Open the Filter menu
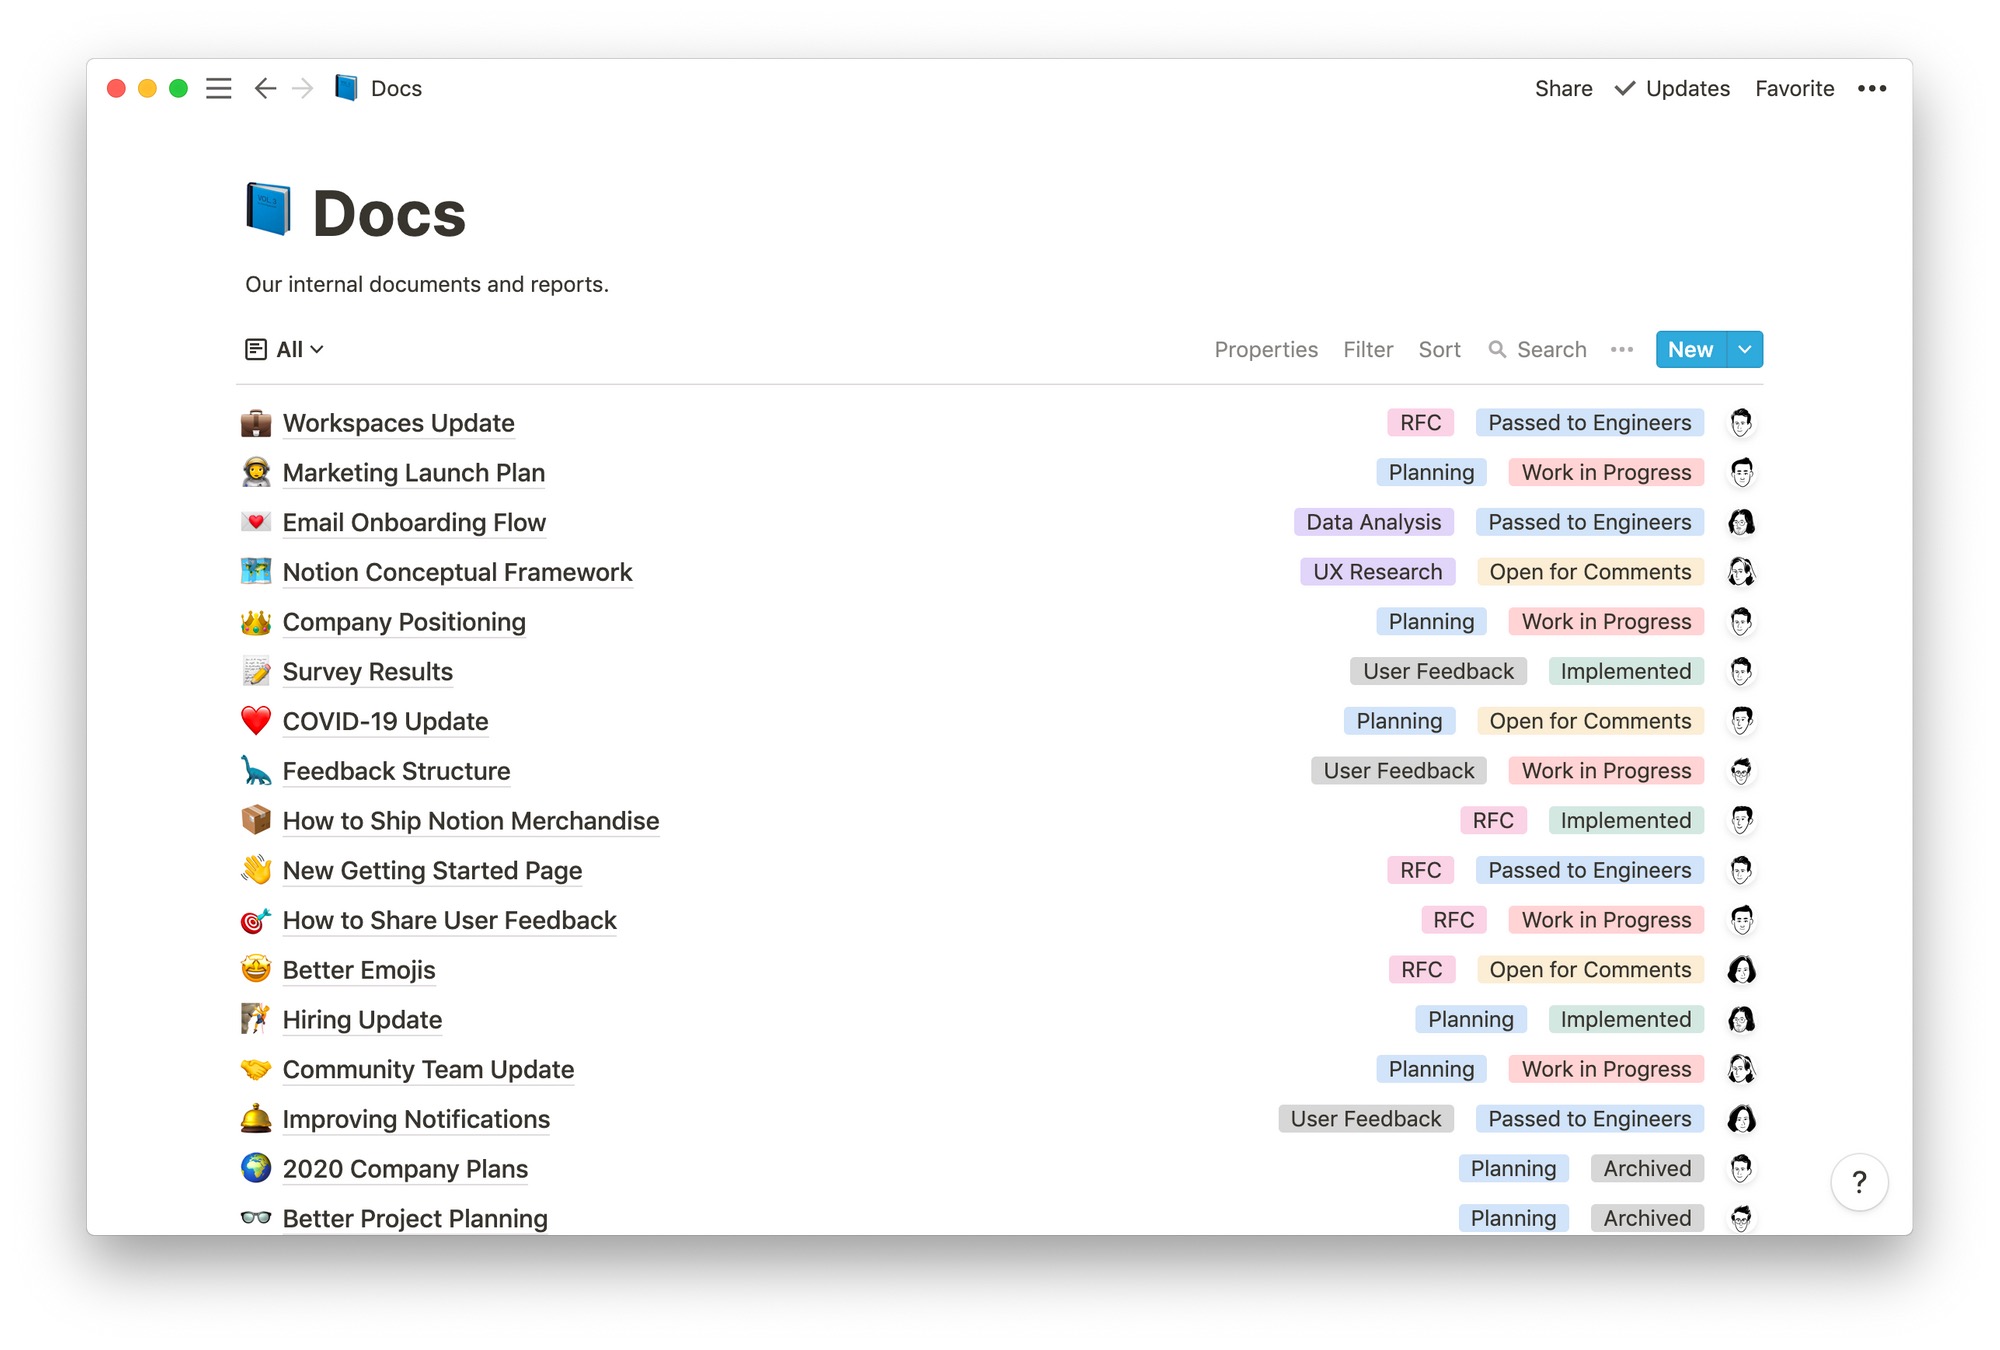 pos(1368,349)
